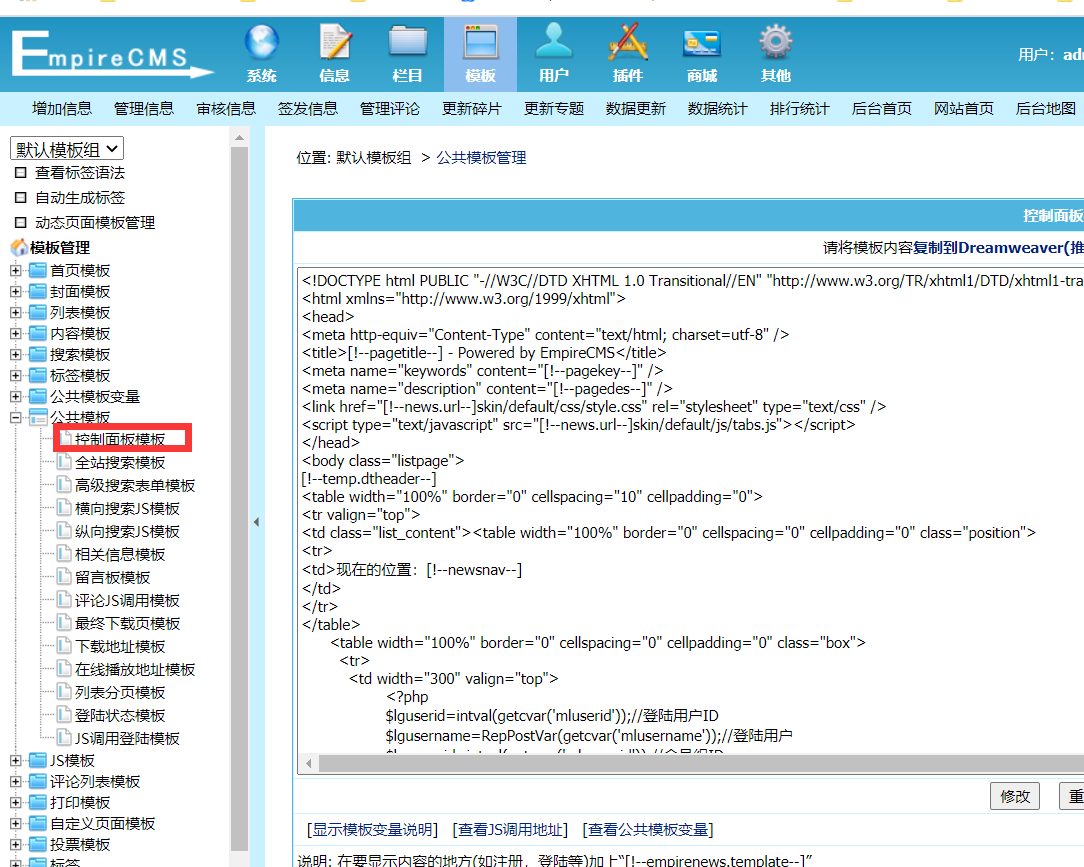The image size is (1084, 867).
Task: Select 列表分页模板 tree item
Action: 120,692
